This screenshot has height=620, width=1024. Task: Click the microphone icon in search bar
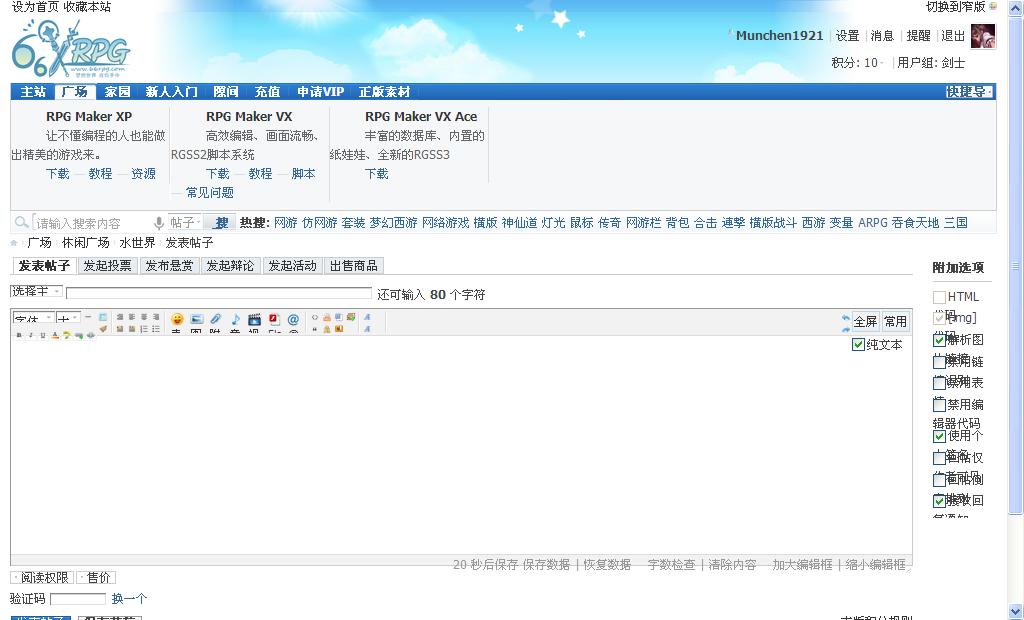click(159, 223)
